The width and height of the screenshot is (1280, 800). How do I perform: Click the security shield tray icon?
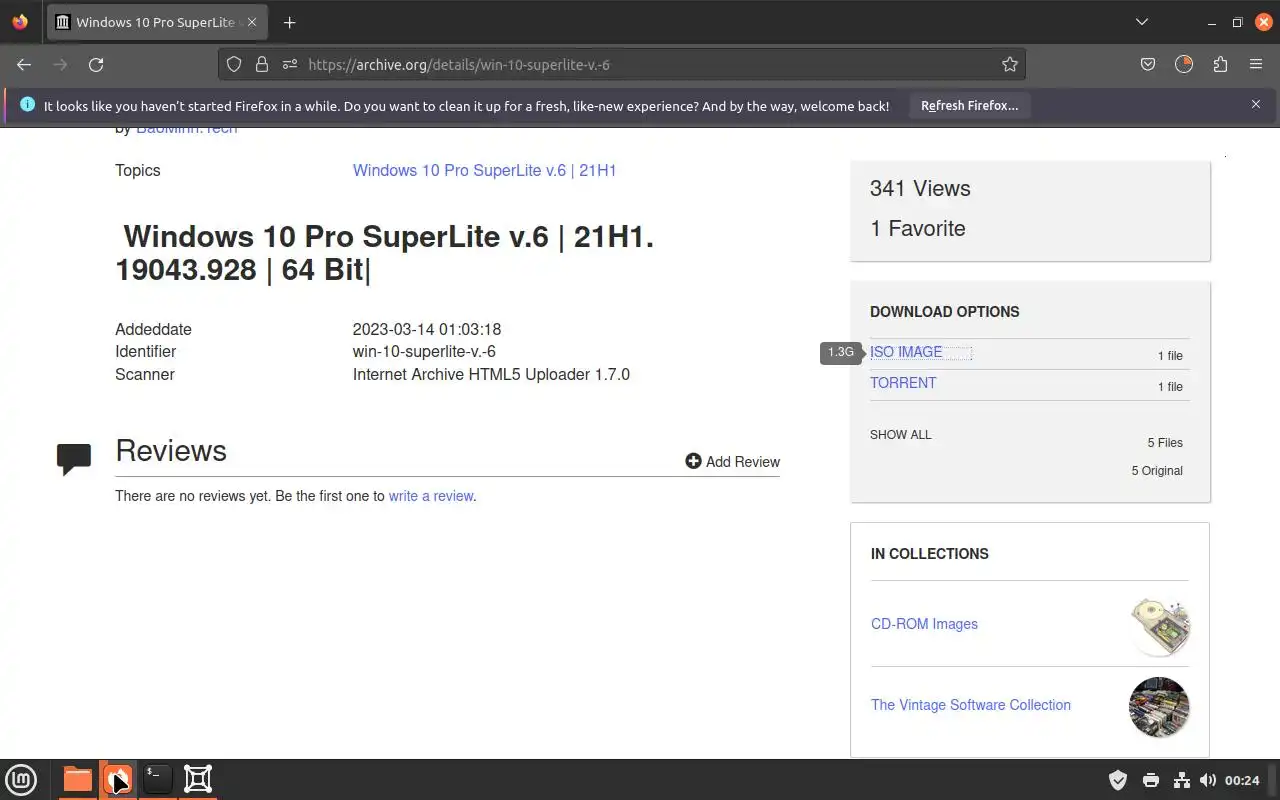pyautogui.click(x=1118, y=780)
